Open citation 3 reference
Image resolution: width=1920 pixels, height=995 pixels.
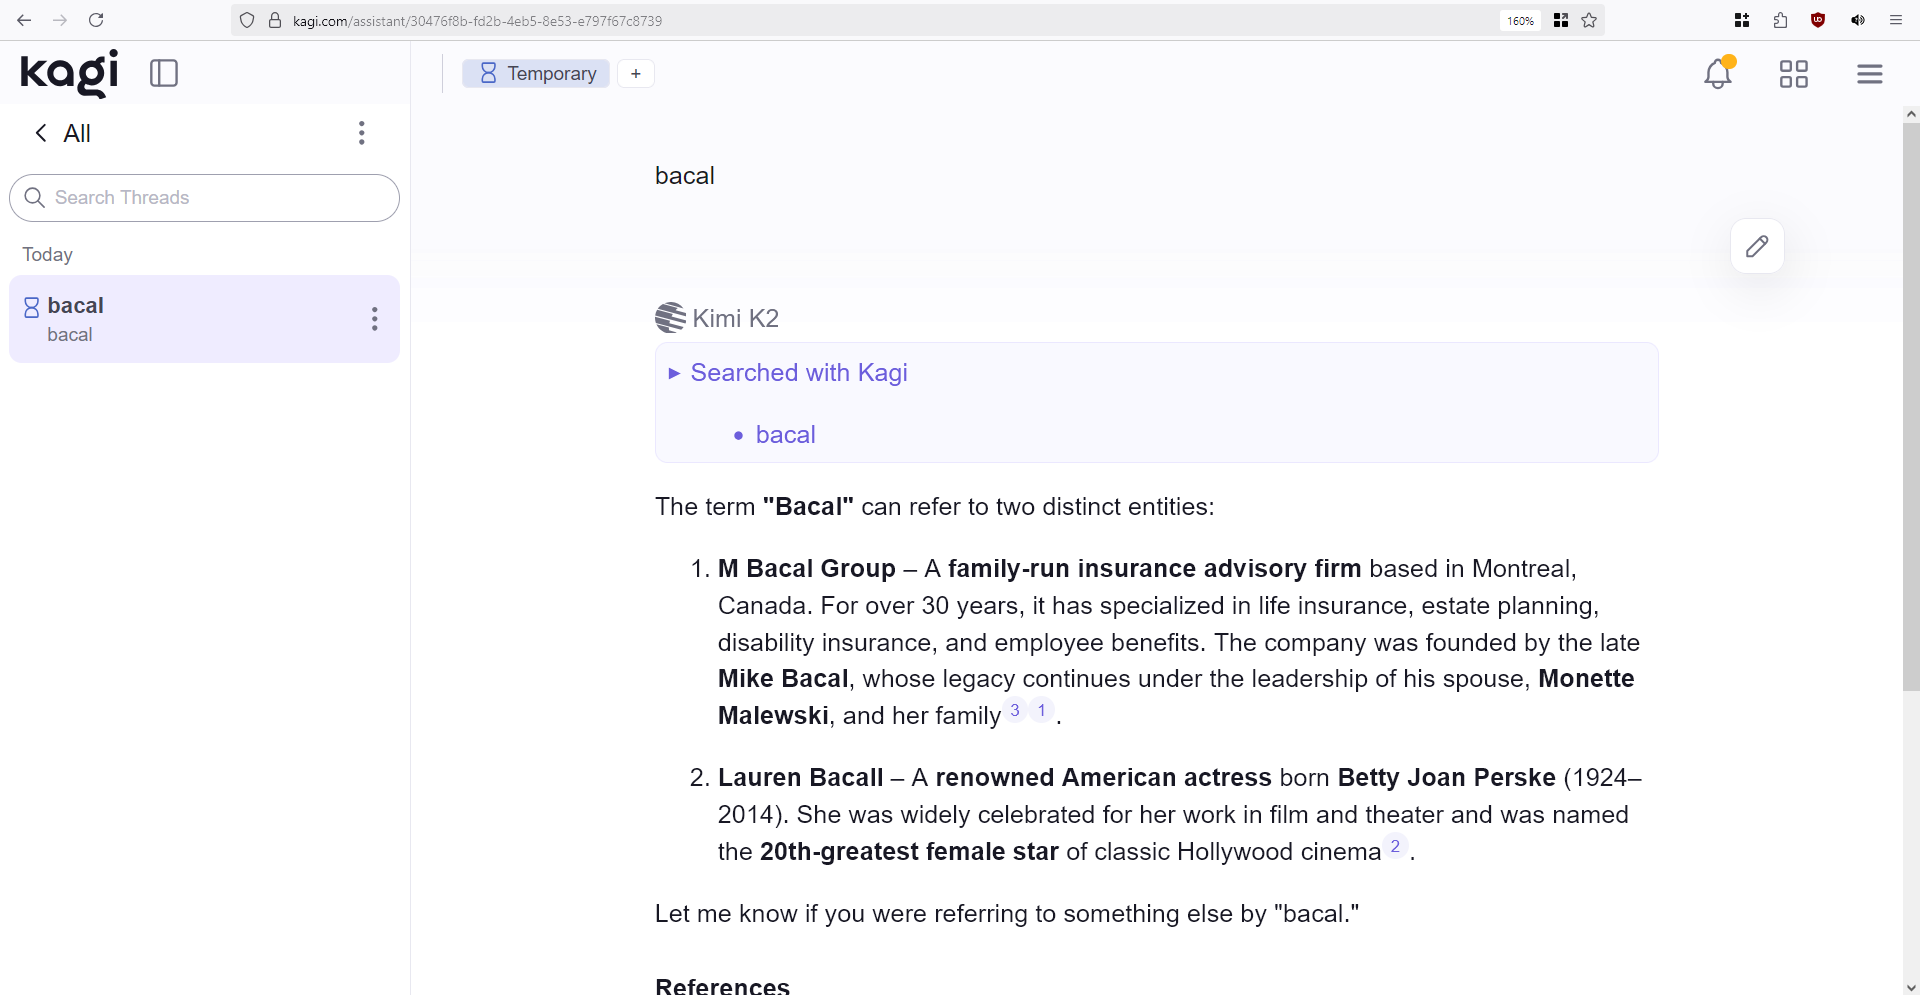[1015, 711]
